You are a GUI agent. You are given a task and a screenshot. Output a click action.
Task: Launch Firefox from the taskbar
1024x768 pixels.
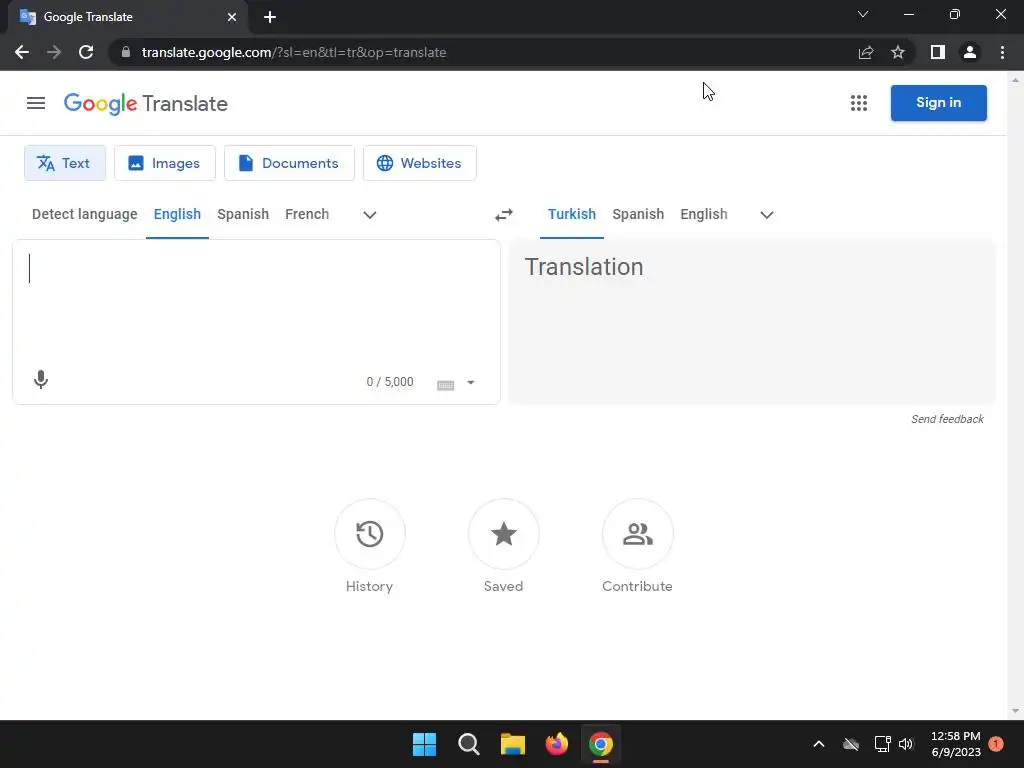click(556, 744)
